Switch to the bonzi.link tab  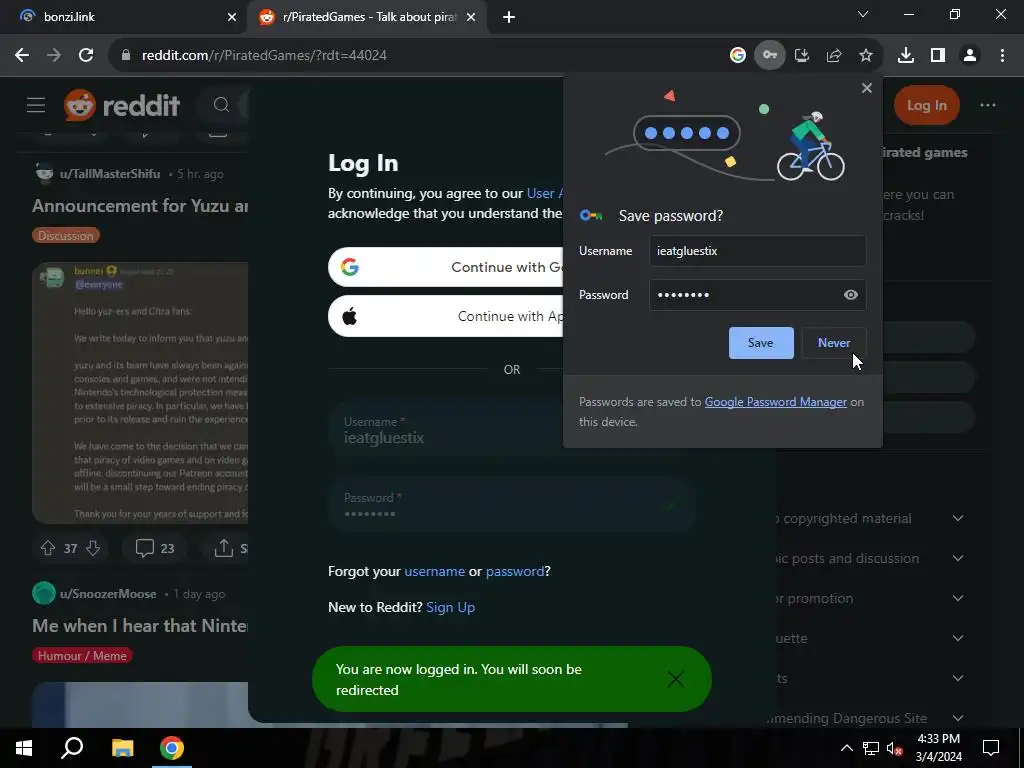pyautogui.click(x=124, y=17)
